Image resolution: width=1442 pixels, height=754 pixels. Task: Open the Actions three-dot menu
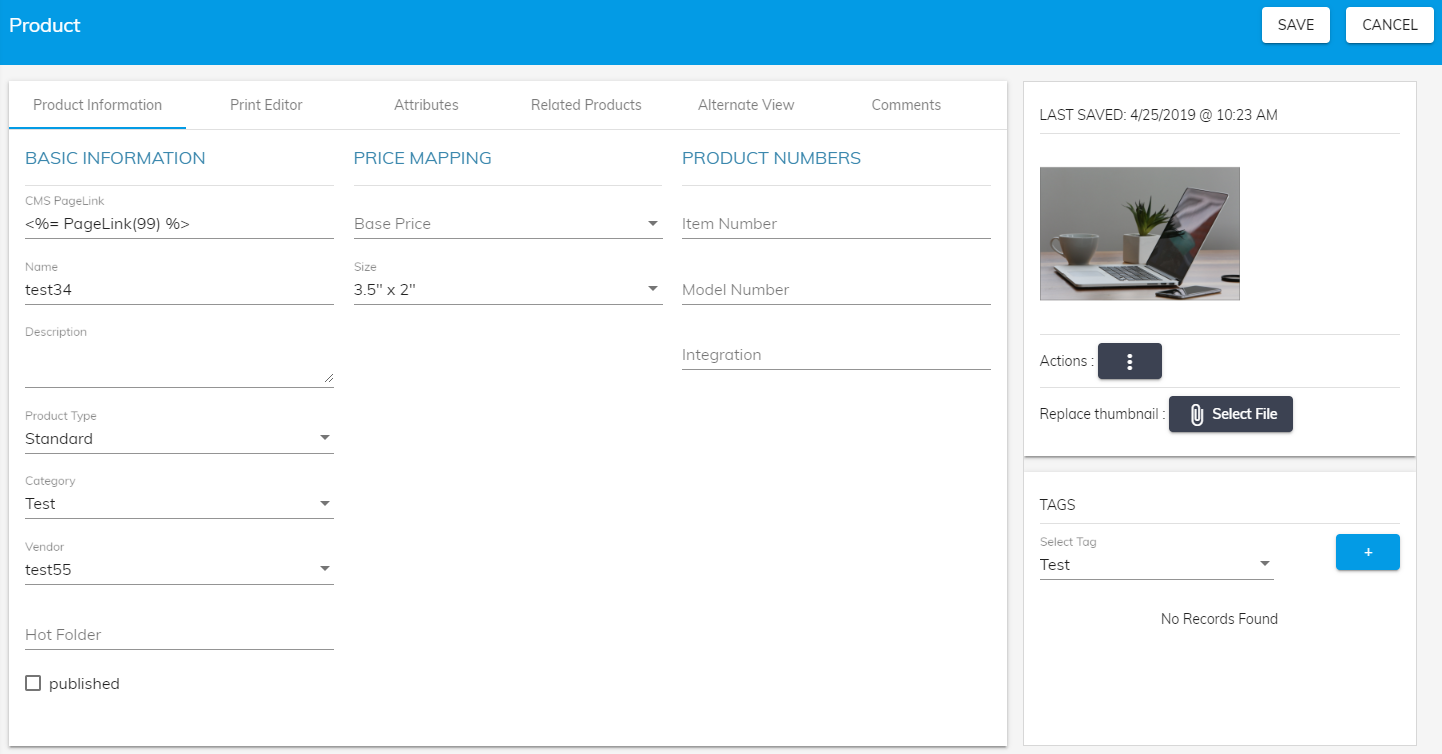(x=1129, y=361)
